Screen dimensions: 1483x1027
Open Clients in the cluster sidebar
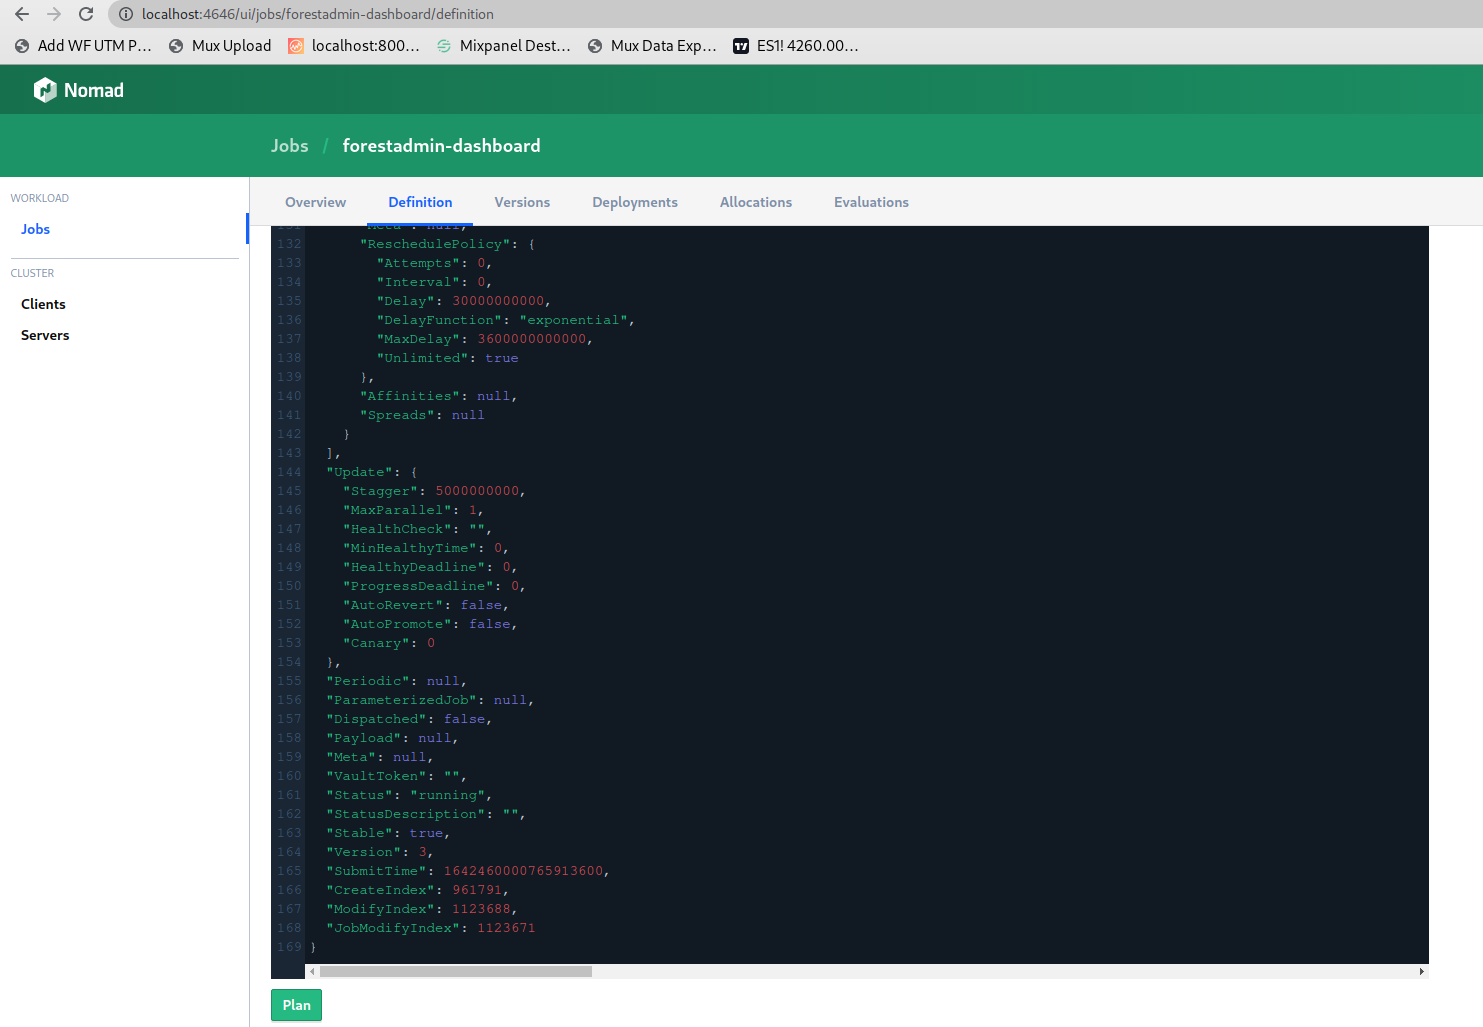tap(43, 304)
